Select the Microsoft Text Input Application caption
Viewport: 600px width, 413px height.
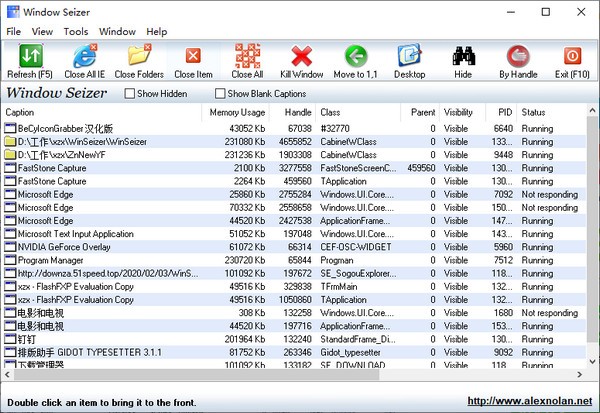click(75, 234)
